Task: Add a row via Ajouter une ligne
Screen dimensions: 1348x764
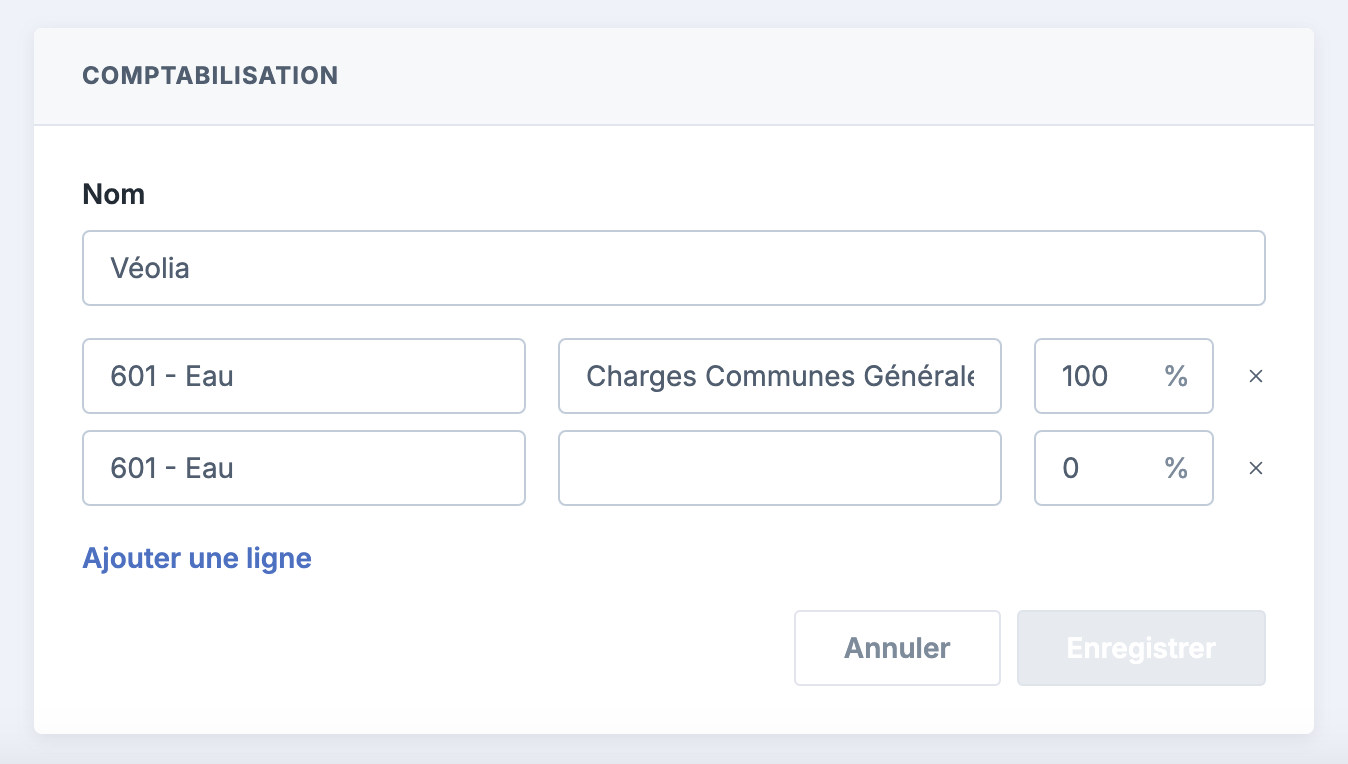Action: (x=197, y=558)
